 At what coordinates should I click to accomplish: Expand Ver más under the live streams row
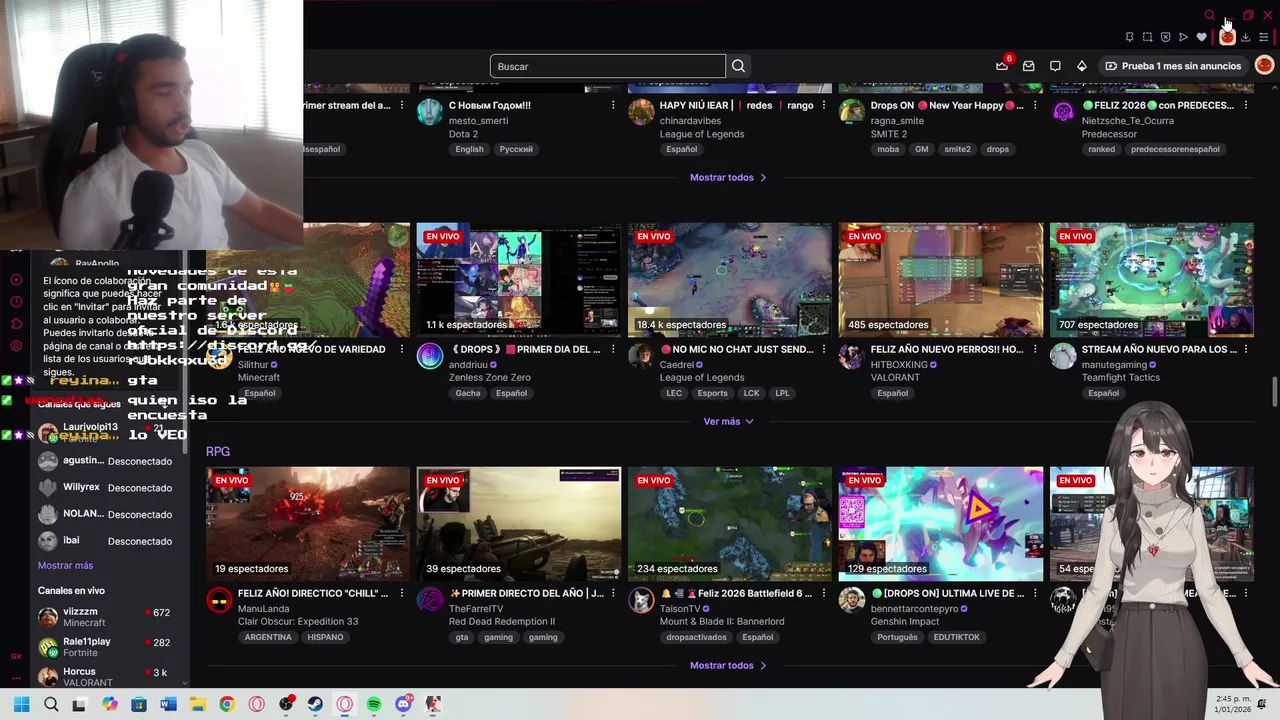[x=728, y=421]
